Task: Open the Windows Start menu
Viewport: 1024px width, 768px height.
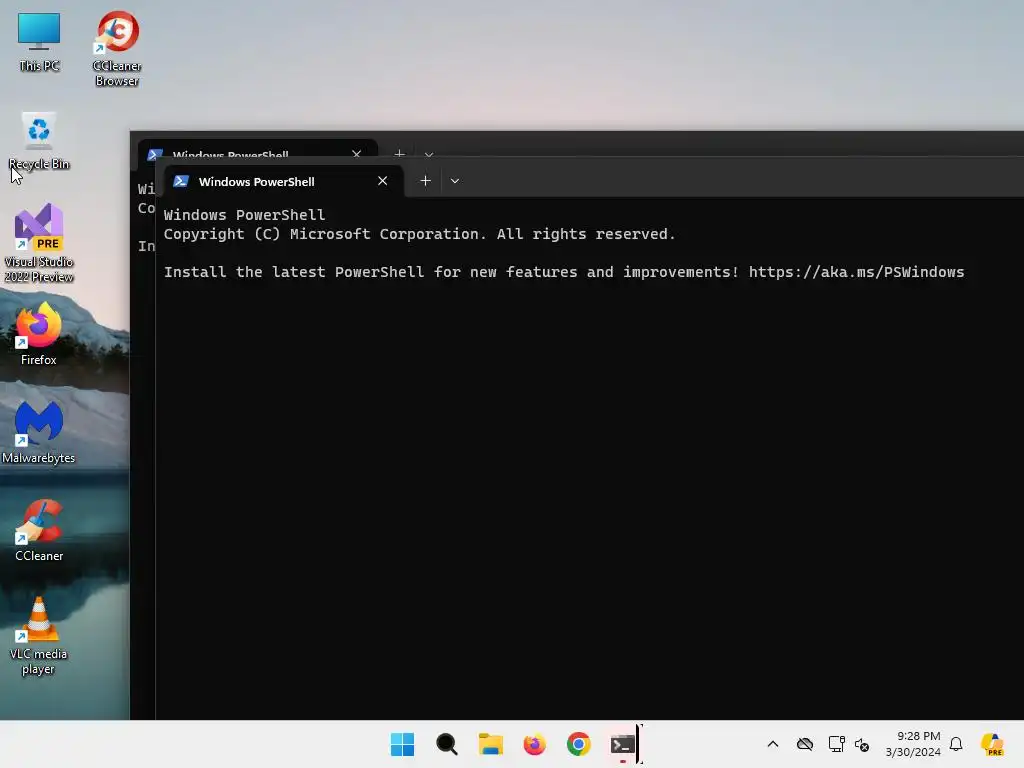Action: point(402,744)
